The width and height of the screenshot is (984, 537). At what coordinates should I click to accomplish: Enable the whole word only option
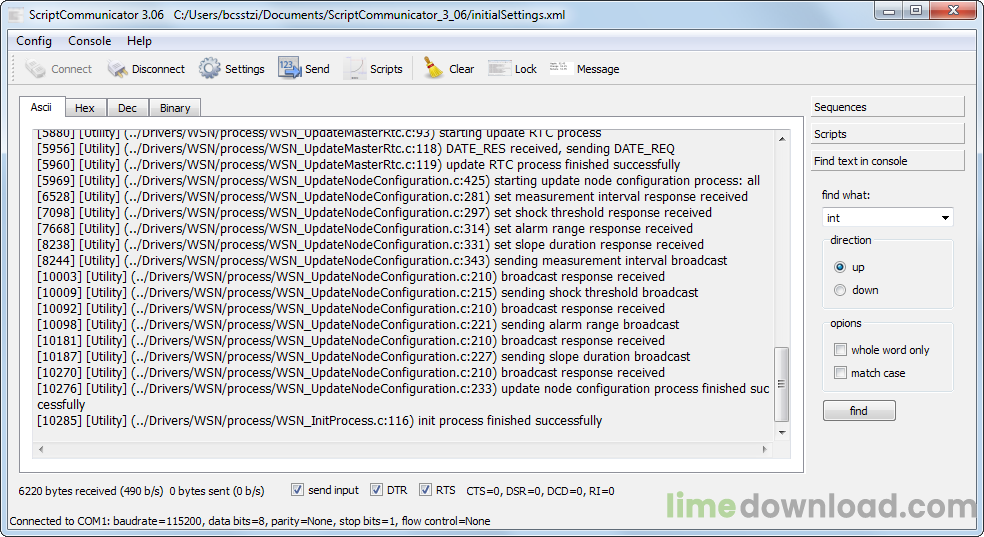pos(840,350)
